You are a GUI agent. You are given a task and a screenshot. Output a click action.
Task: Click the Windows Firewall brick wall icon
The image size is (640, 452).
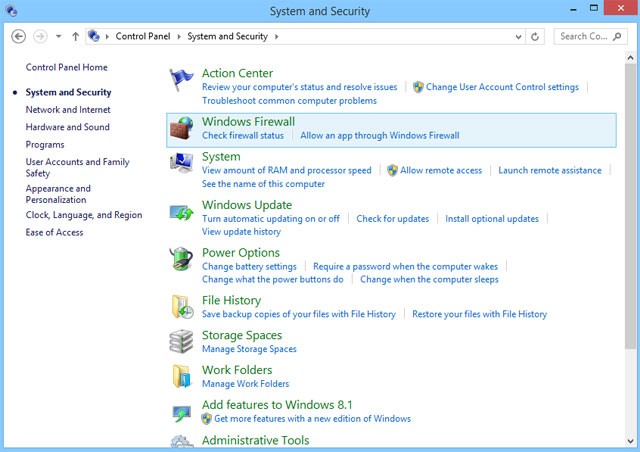pyautogui.click(x=181, y=128)
